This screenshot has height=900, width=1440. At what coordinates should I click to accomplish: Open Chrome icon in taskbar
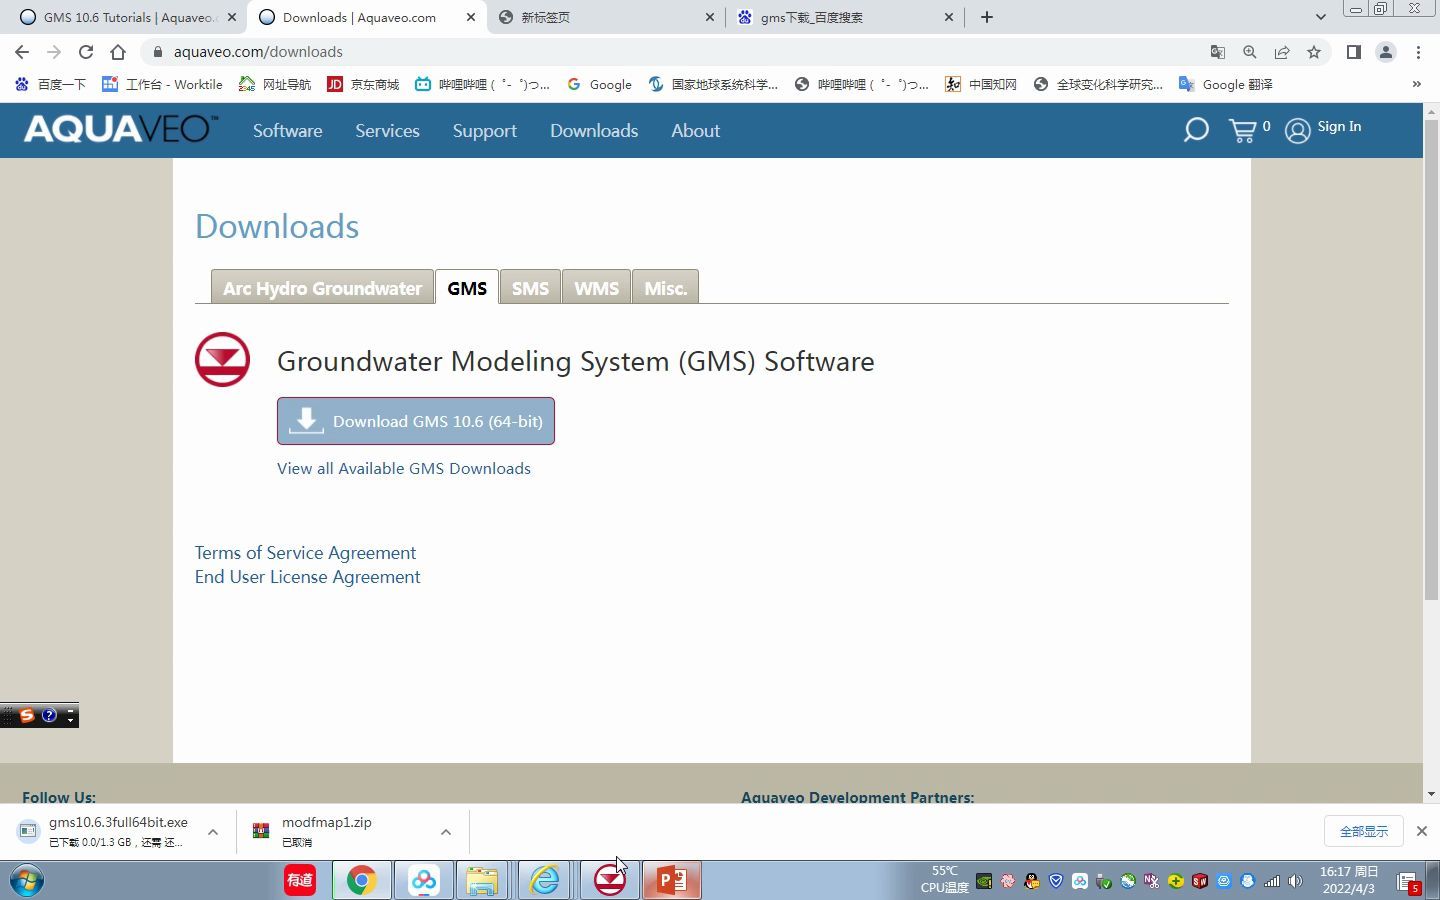pos(361,880)
